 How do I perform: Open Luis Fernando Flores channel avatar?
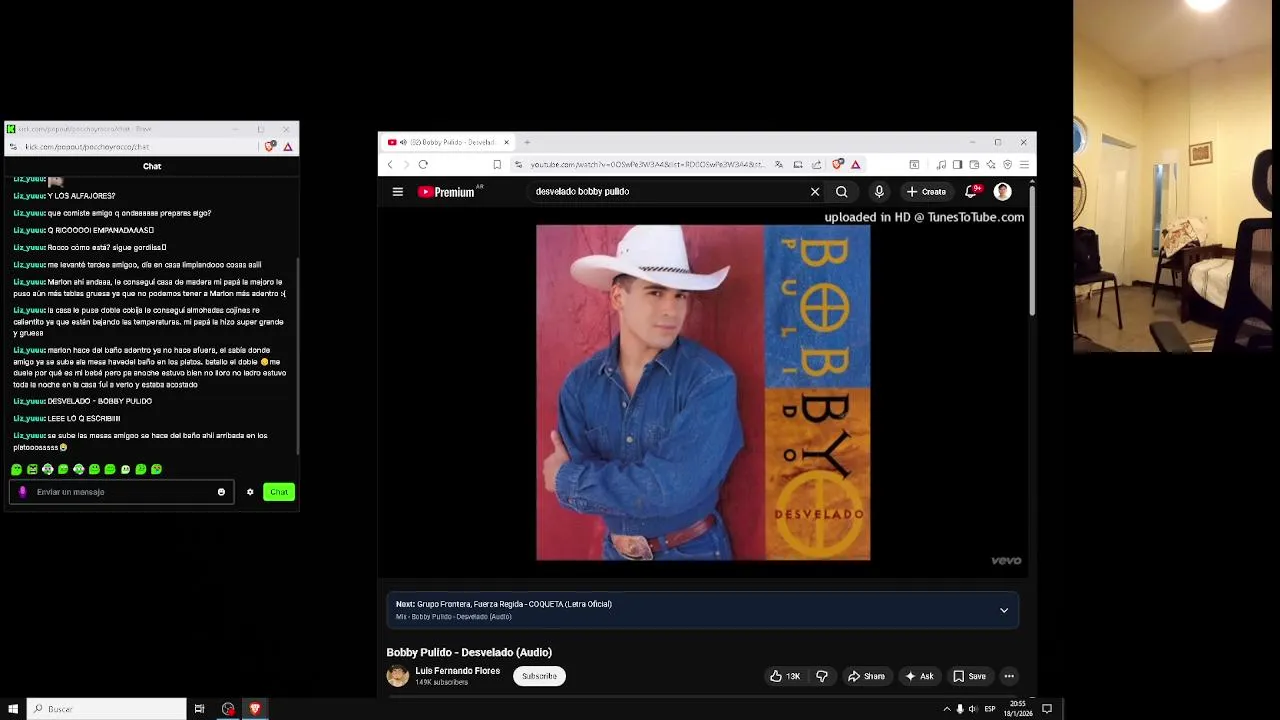point(398,676)
